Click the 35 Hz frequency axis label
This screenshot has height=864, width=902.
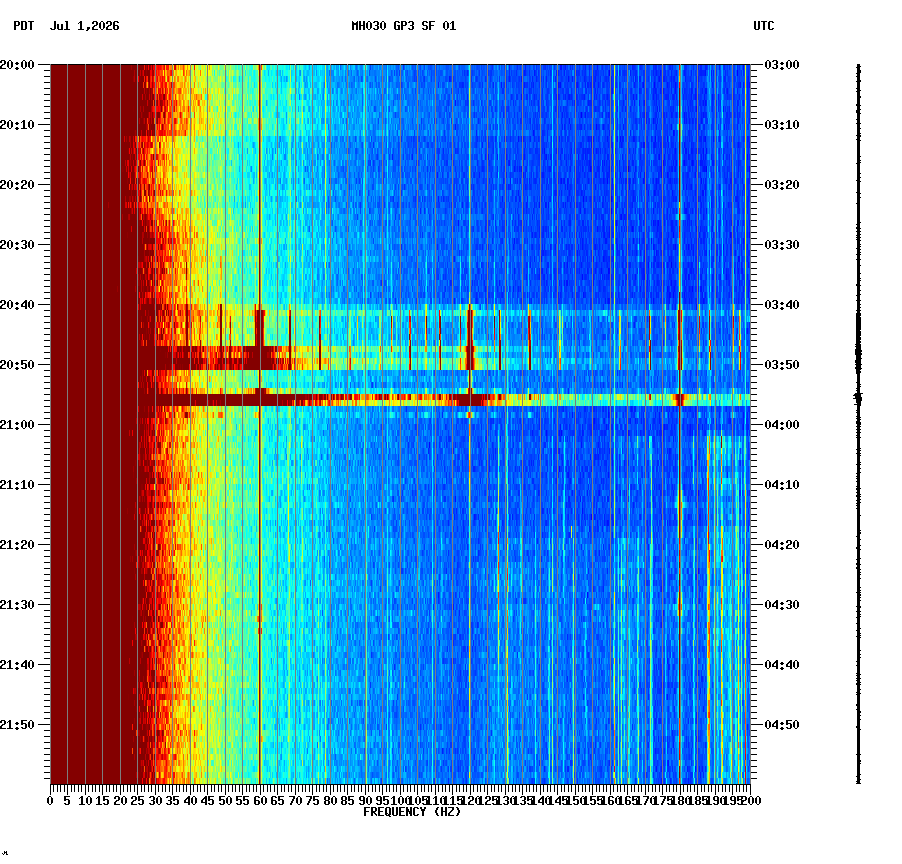[173, 801]
